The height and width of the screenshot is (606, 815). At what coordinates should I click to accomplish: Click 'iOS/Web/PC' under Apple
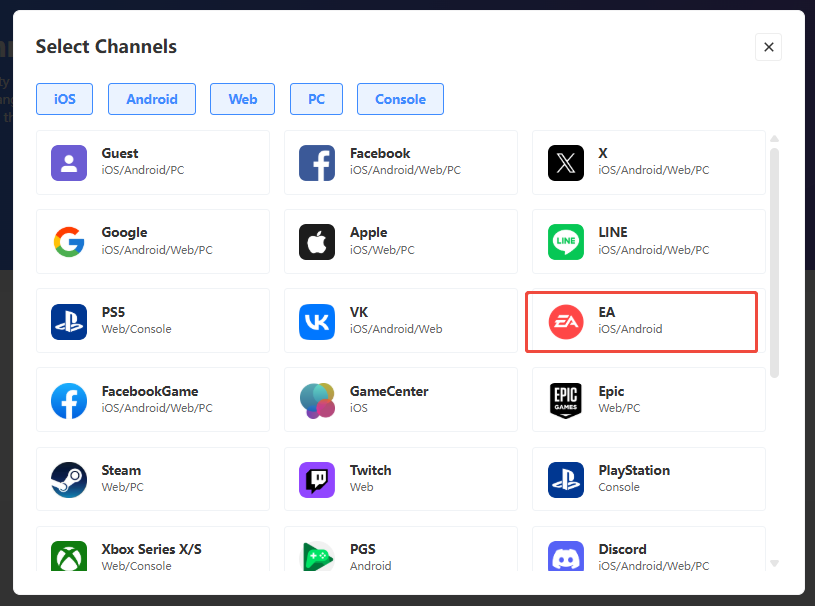tap(382, 250)
